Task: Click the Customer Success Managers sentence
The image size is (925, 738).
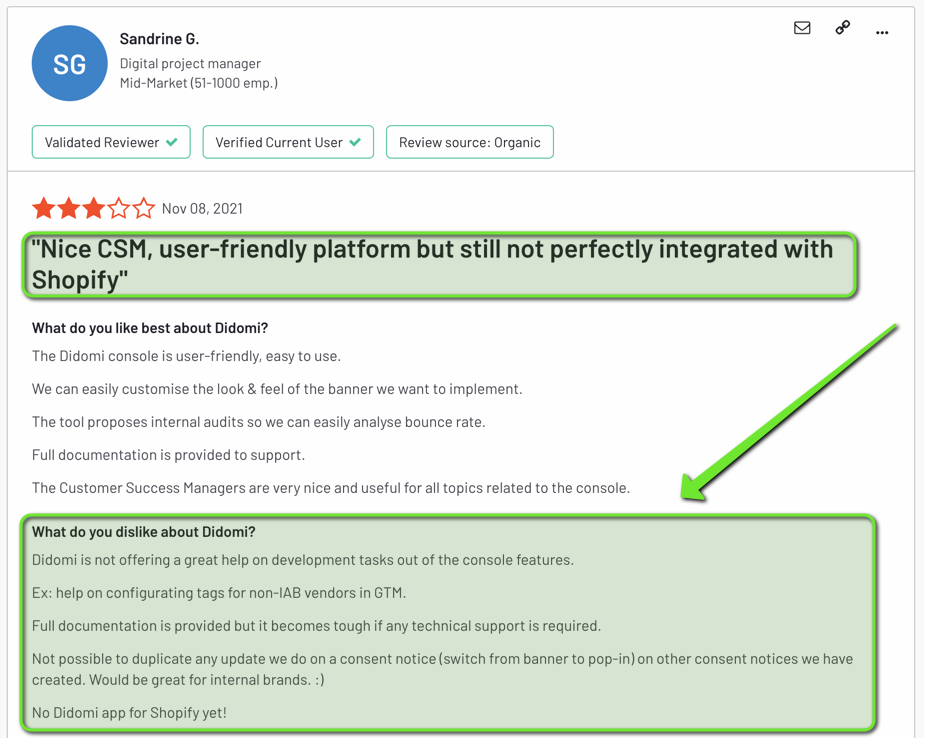Action: click(331, 488)
